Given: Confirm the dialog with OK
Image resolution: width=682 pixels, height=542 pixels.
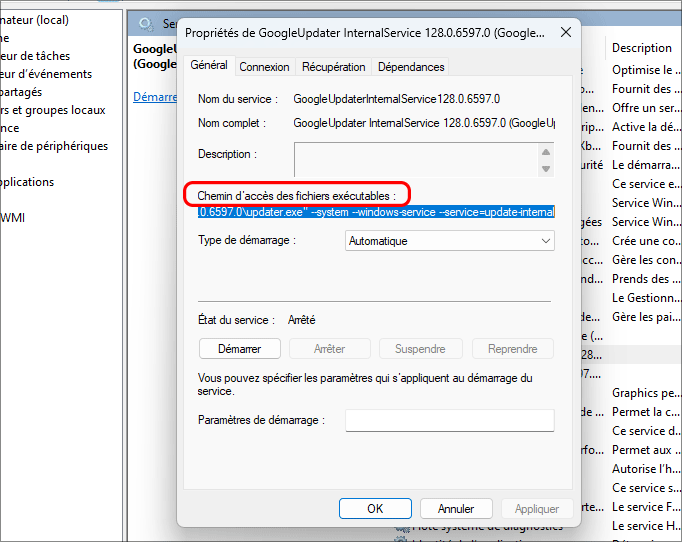Looking at the screenshot, I should [375, 508].
